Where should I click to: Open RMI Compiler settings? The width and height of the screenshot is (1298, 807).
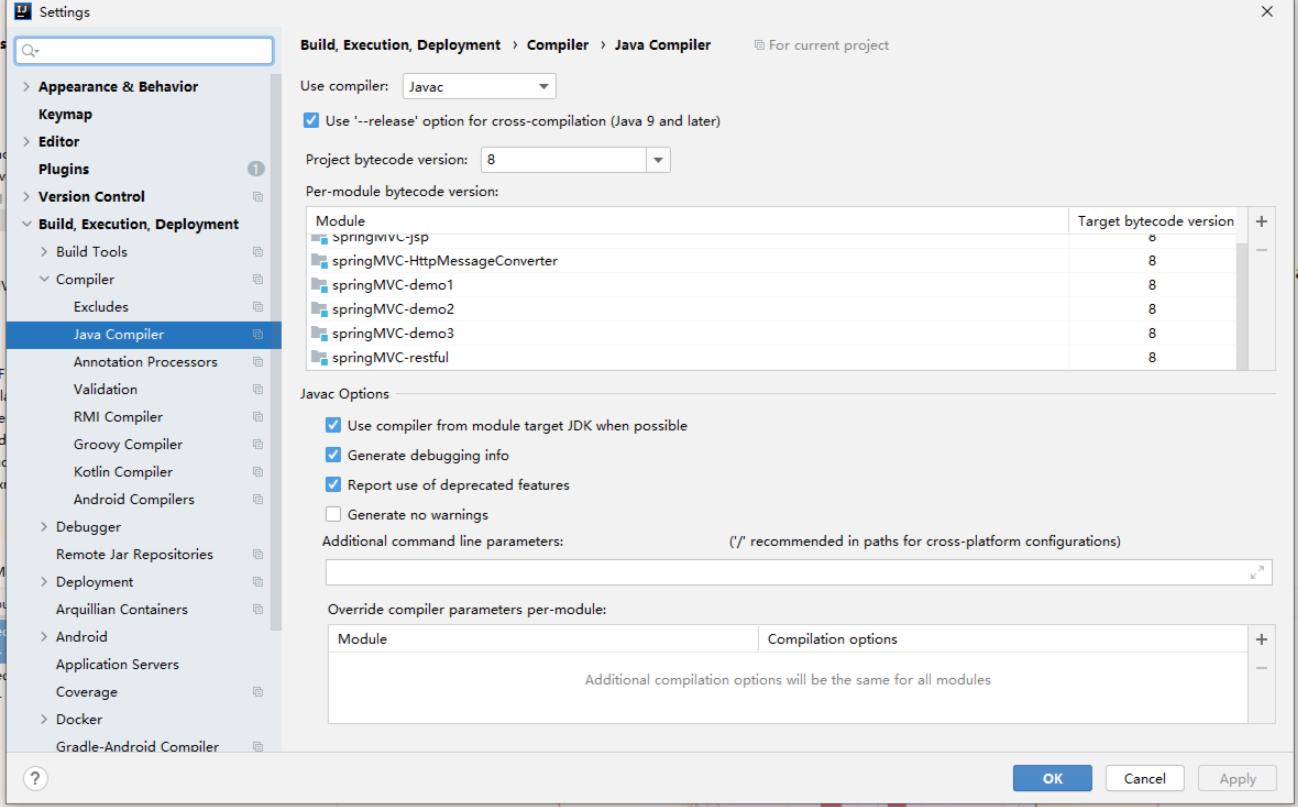click(x=118, y=417)
